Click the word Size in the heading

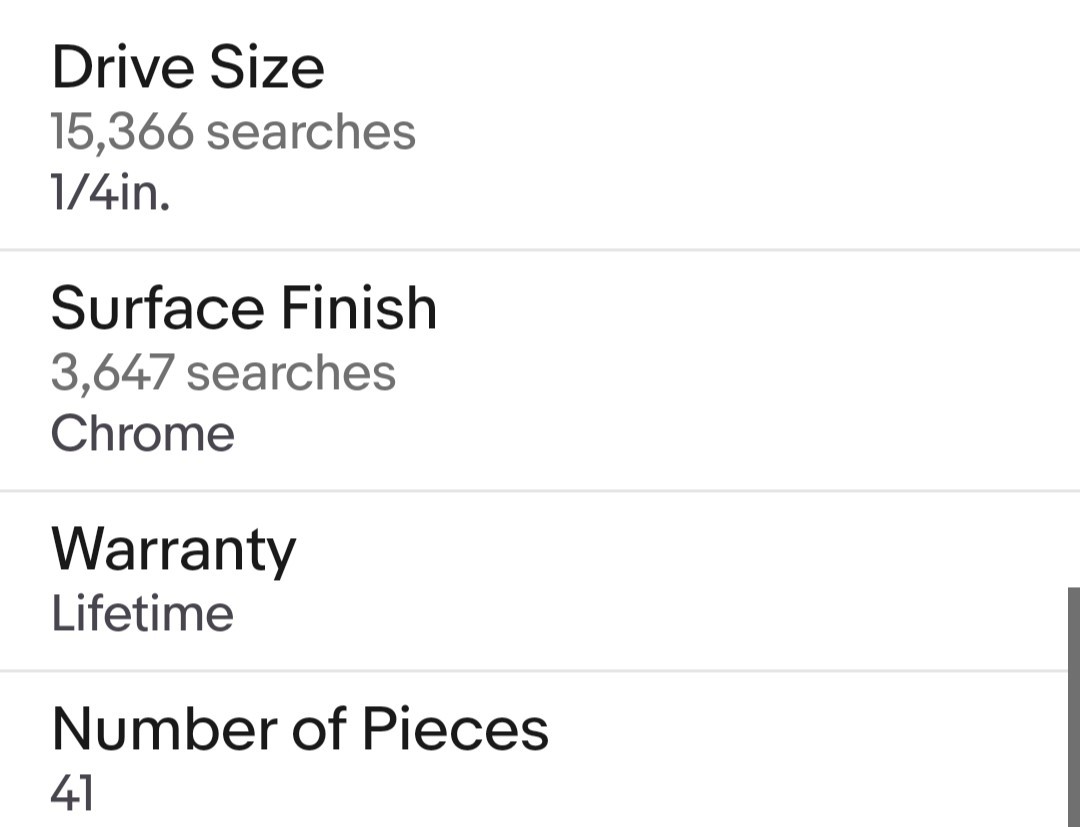(267, 67)
